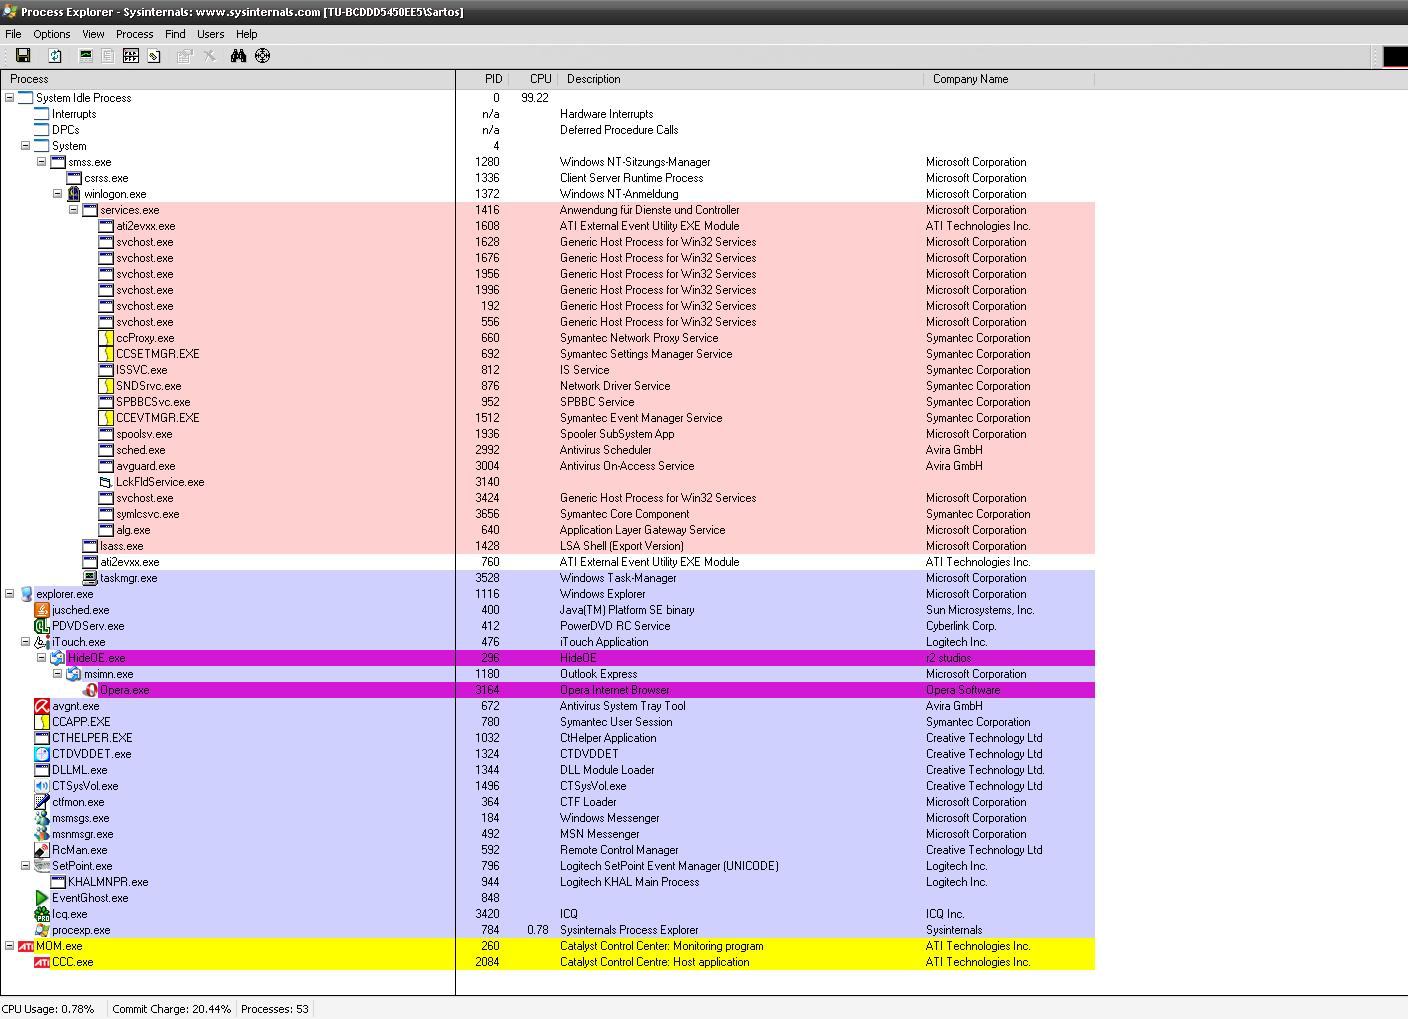Open the Help menu
The image size is (1408, 1019).
tap(247, 34)
